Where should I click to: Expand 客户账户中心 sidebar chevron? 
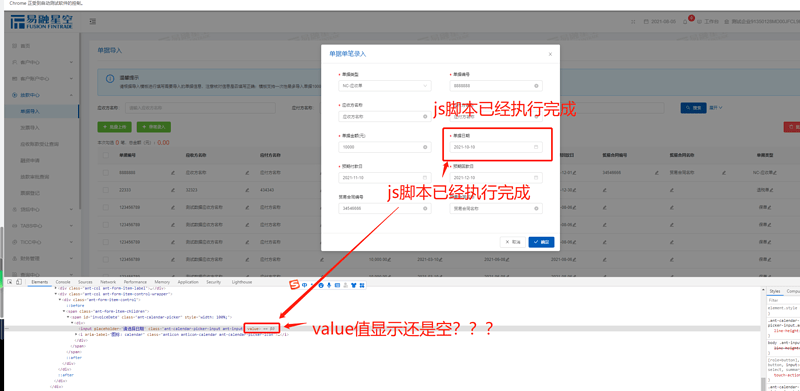click(71, 79)
